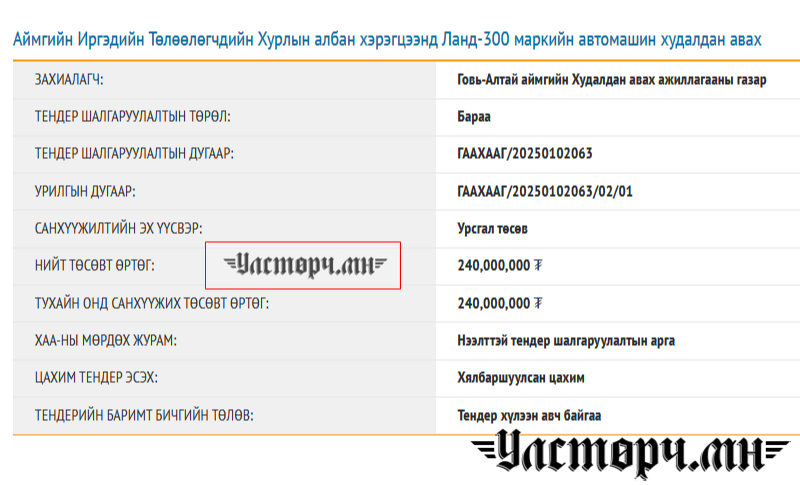This screenshot has height=485, width=800.
Task: Click ТУХАЙН ОНД САНХҮҮЖИХ ТӨСӨВТ ӨРТӨГ label
Action: 152,303
